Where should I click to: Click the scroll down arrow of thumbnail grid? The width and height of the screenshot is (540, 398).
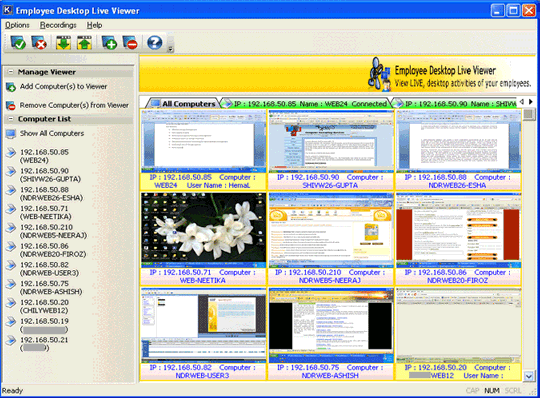[529, 376]
